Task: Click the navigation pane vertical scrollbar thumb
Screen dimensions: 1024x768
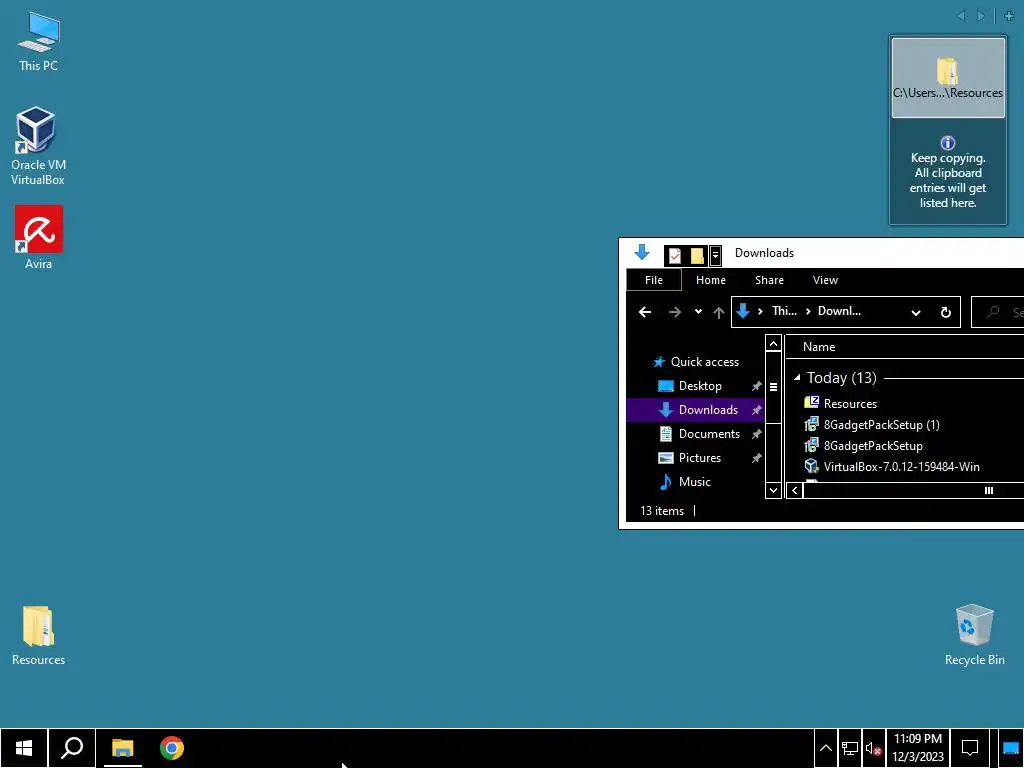Action: (x=773, y=387)
